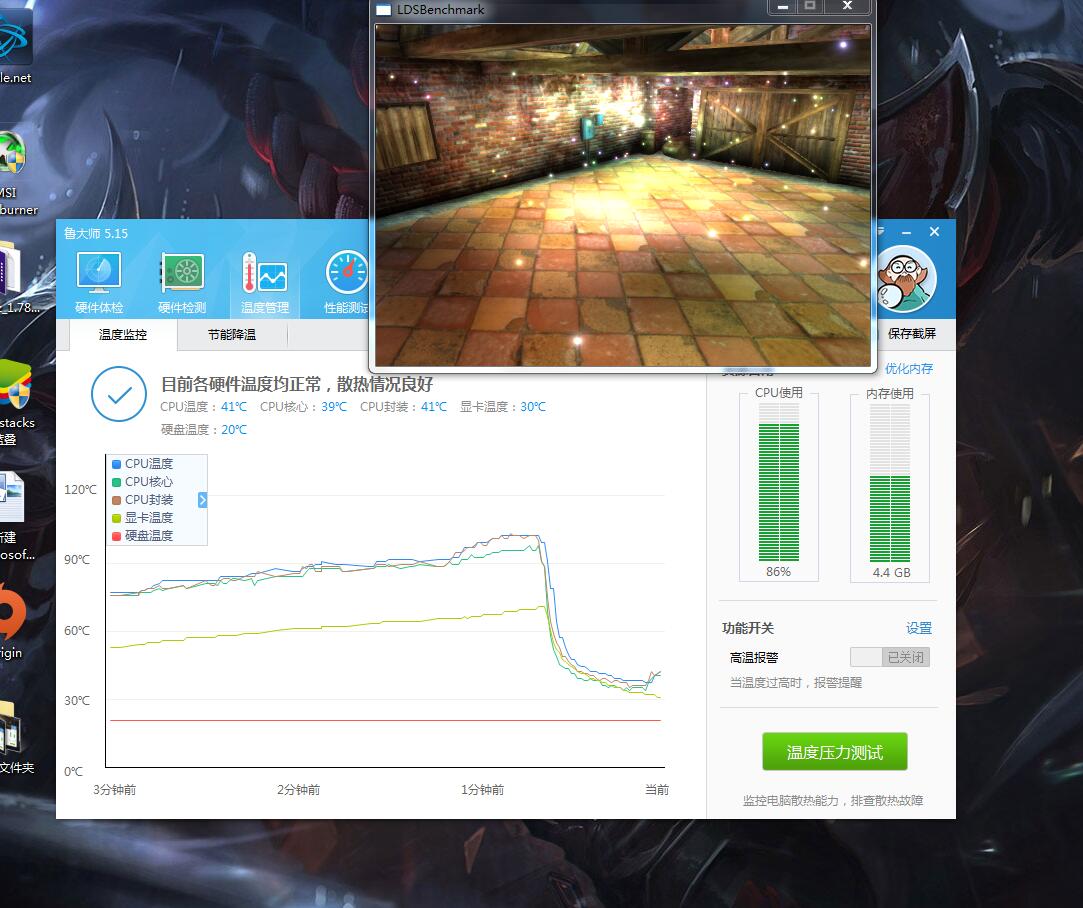Click CPU温度 41℃ reading
This screenshot has width=1083, height=908.
tap(203, 407)
